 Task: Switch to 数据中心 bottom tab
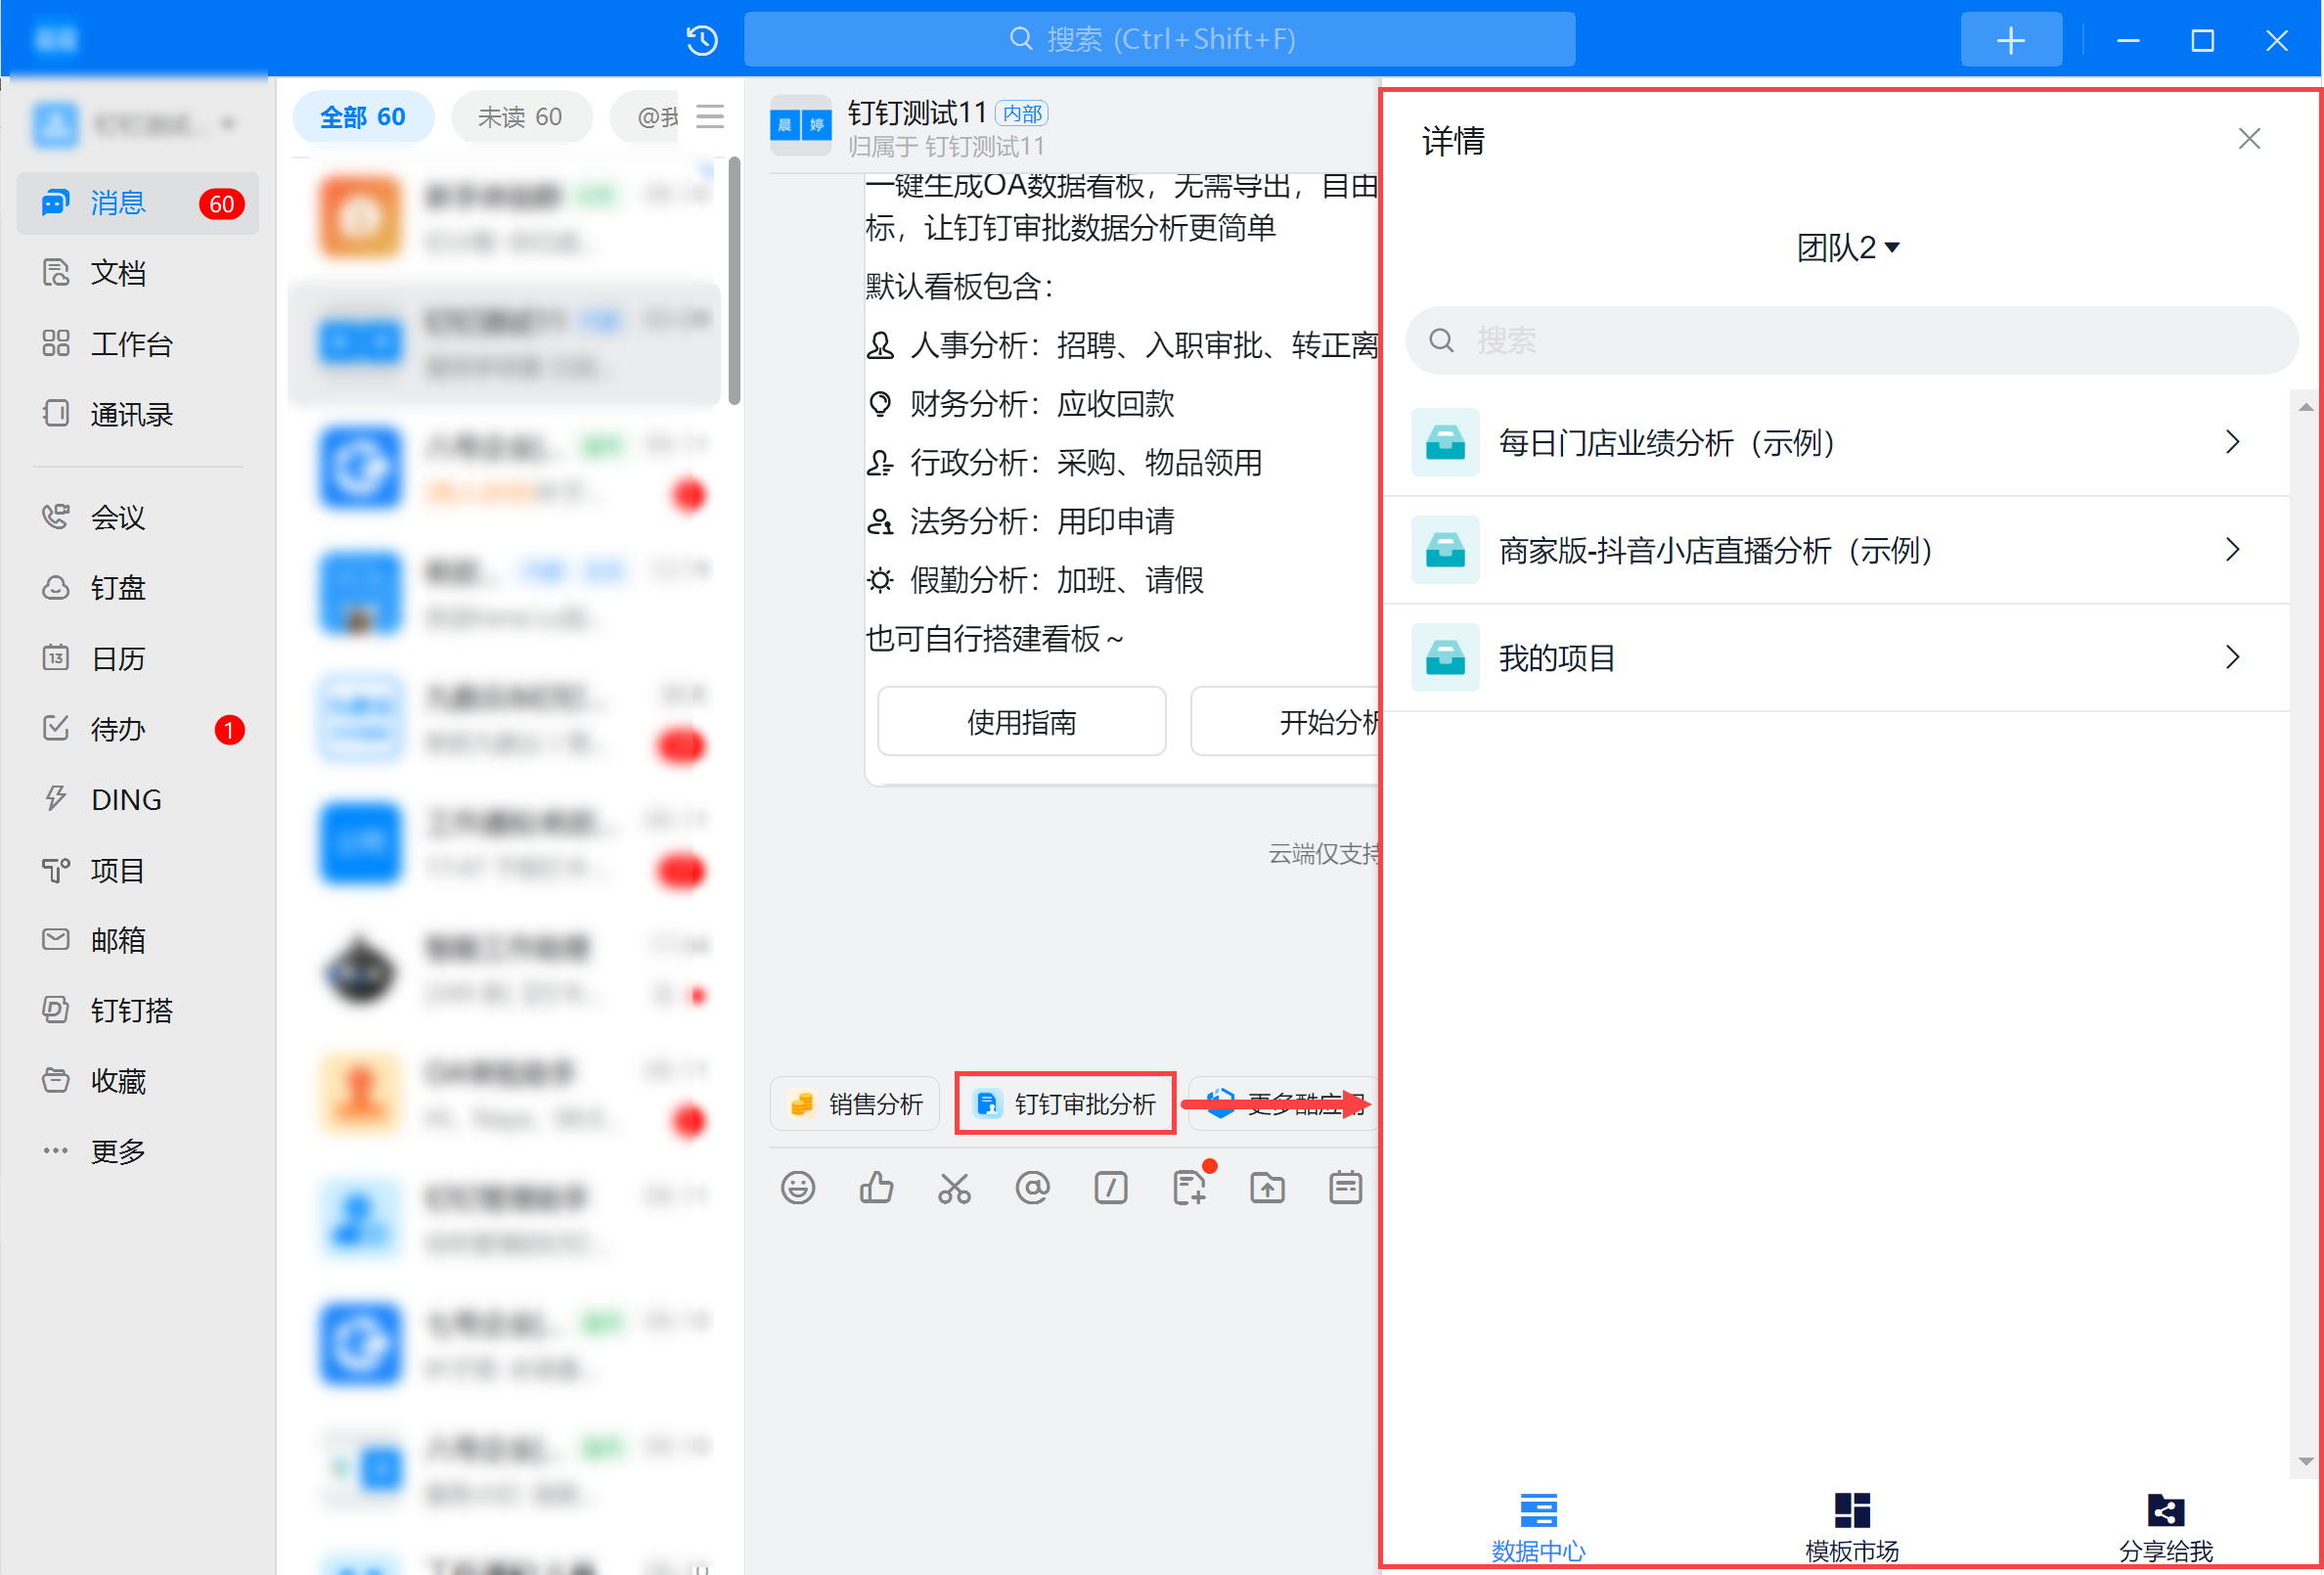click(1538, 1528)
